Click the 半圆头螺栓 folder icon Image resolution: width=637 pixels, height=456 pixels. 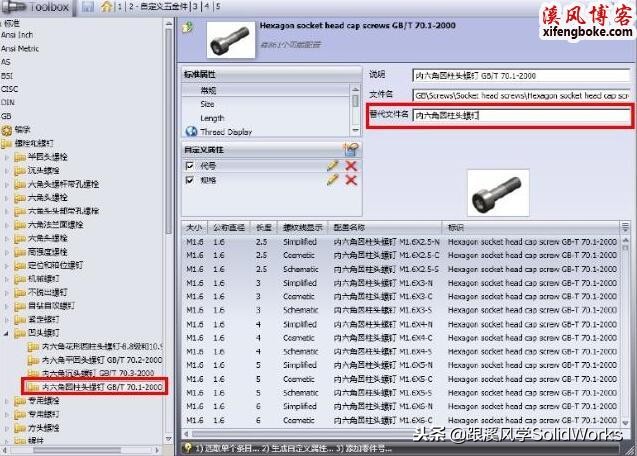[20, 157]
